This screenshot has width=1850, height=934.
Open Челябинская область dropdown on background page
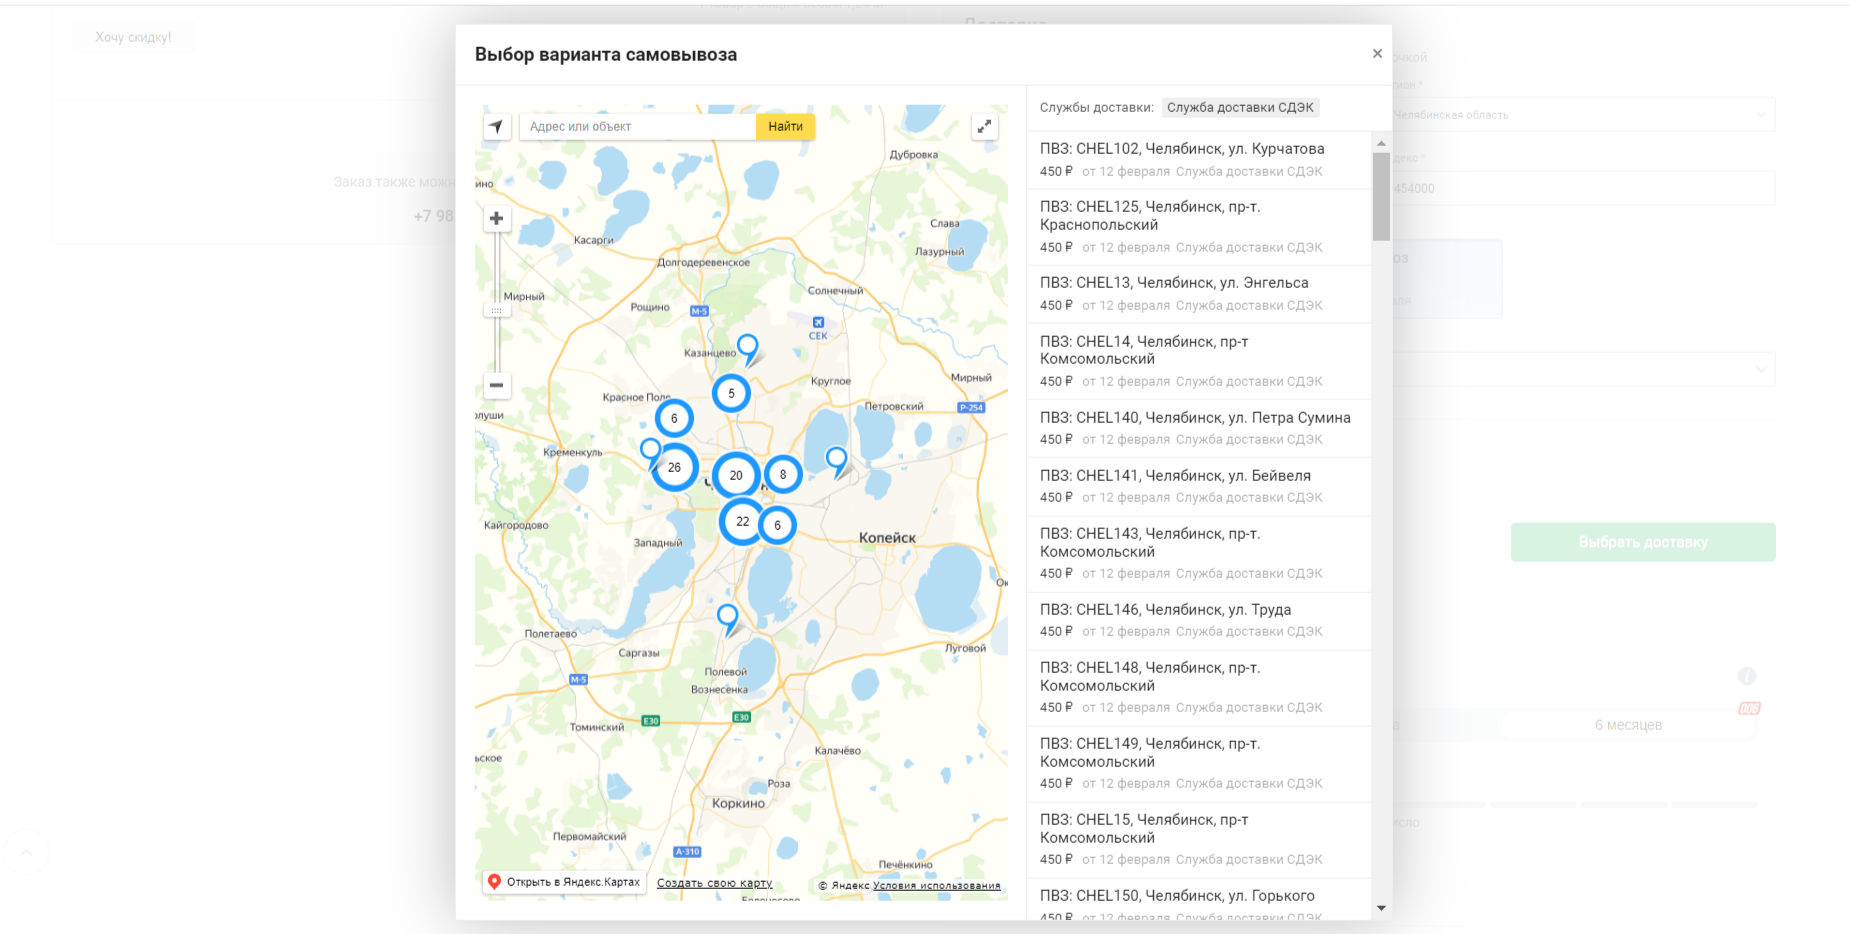[1583, 115]
